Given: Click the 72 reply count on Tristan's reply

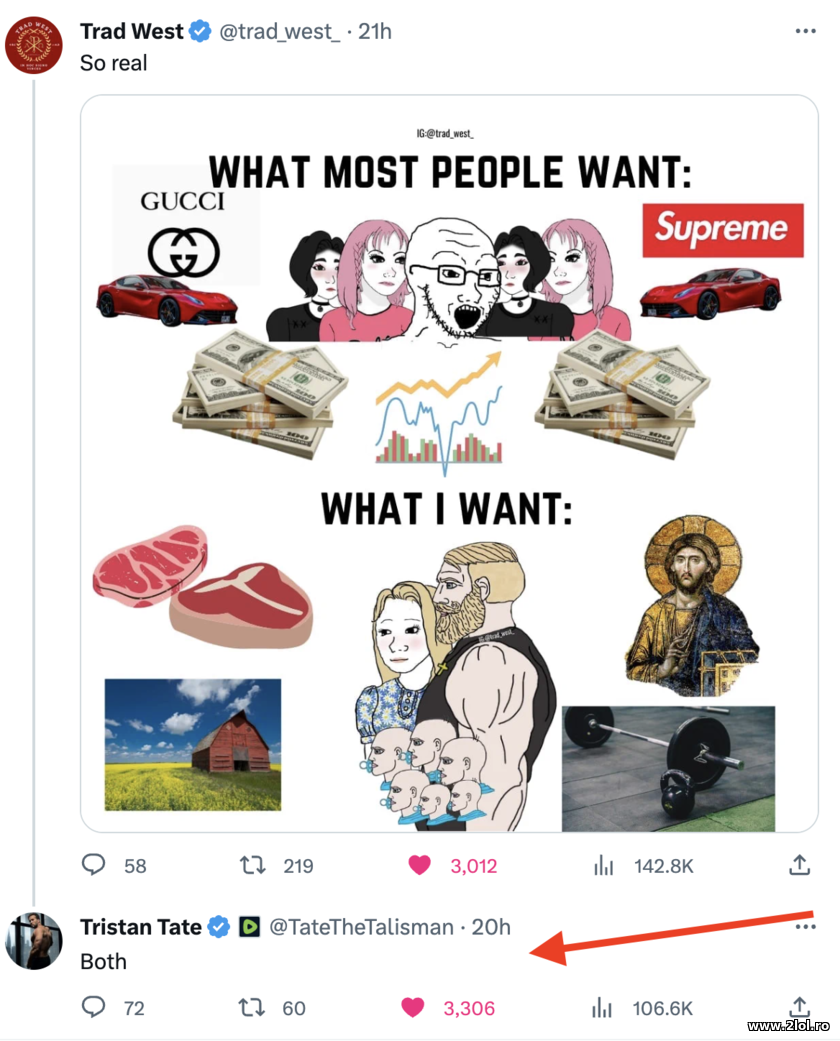Looking at the screenshot, I should tap(135, 1008).
